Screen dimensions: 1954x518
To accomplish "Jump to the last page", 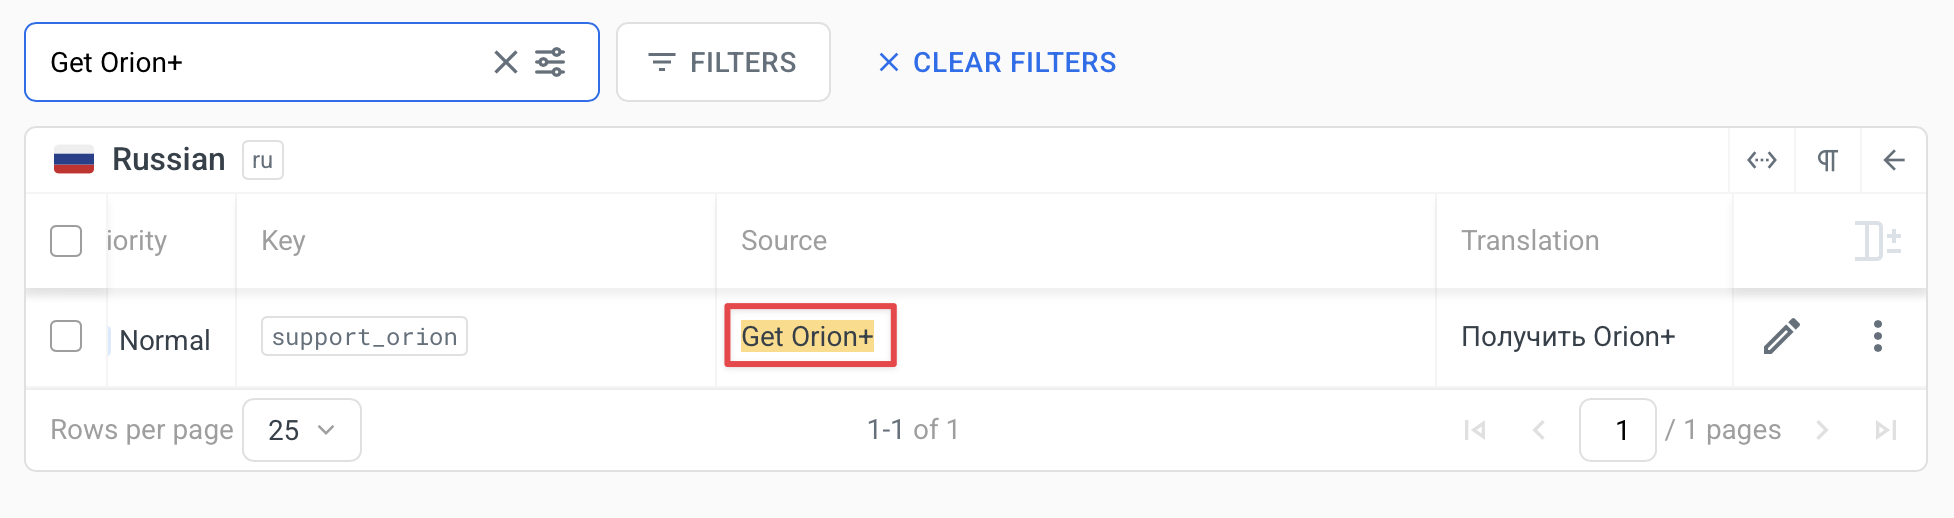I will [1886, 430].
